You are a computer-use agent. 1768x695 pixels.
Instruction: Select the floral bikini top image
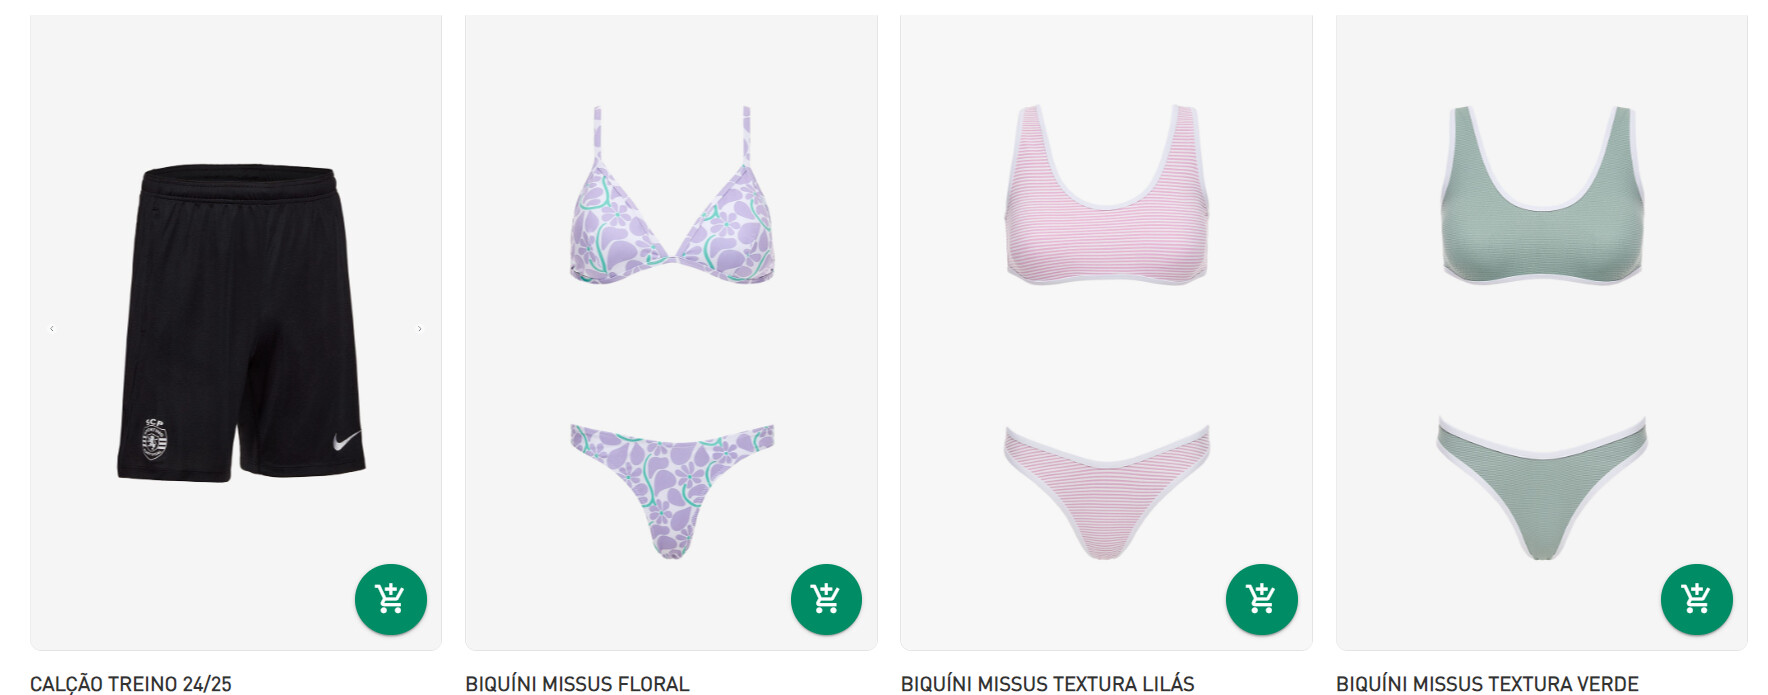[x=672, y=195]
